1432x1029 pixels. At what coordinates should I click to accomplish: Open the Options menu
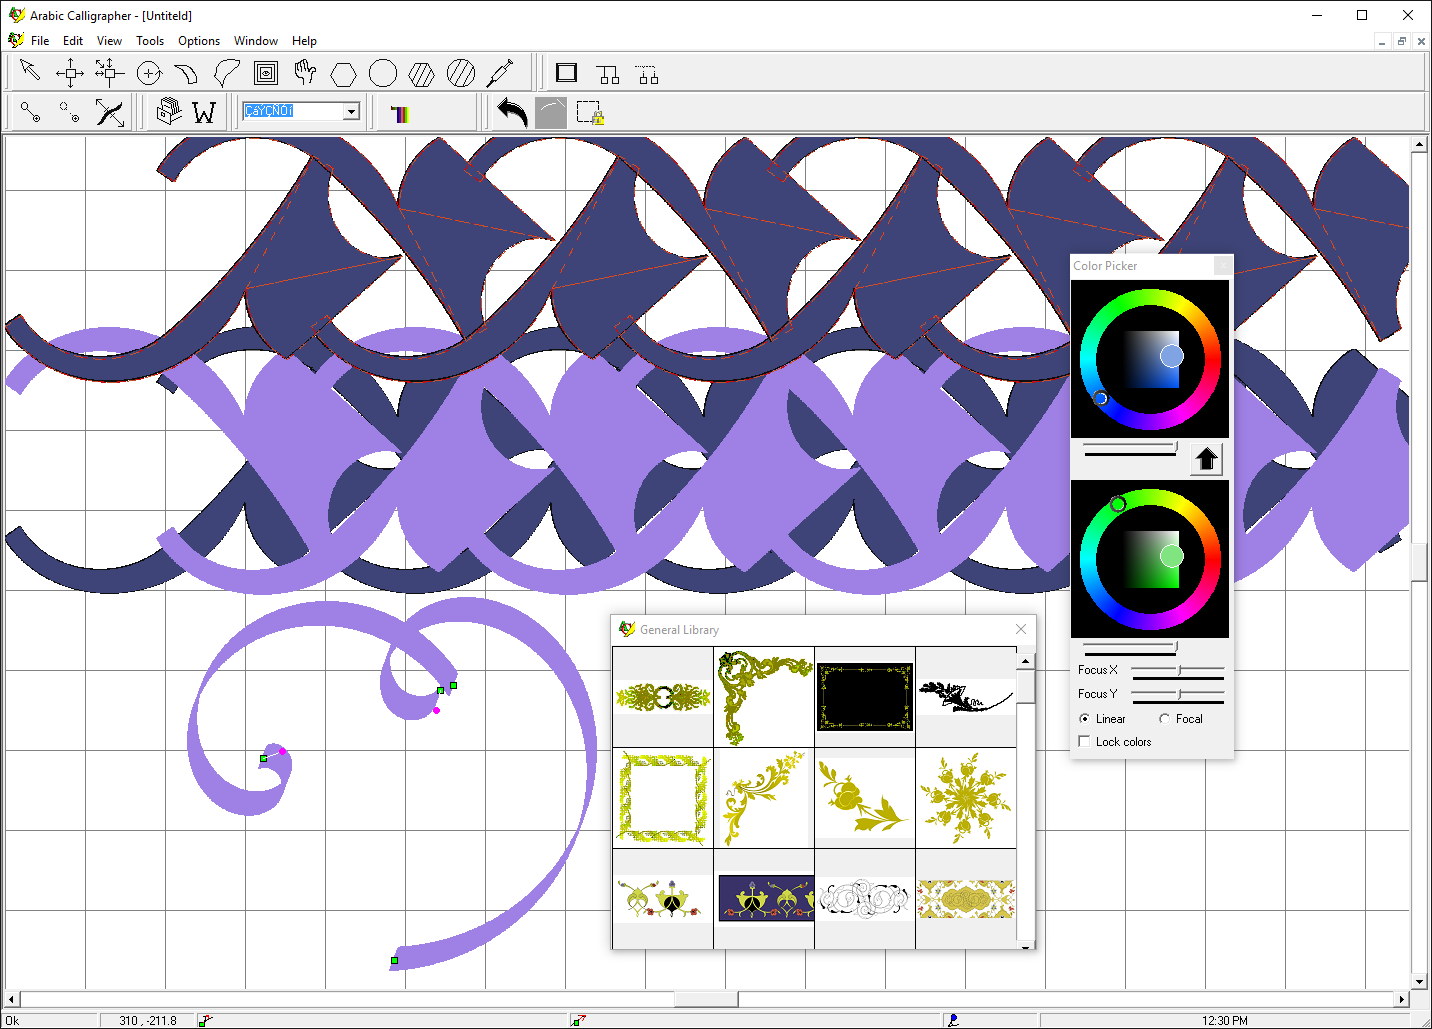click(x=199, y=41)
